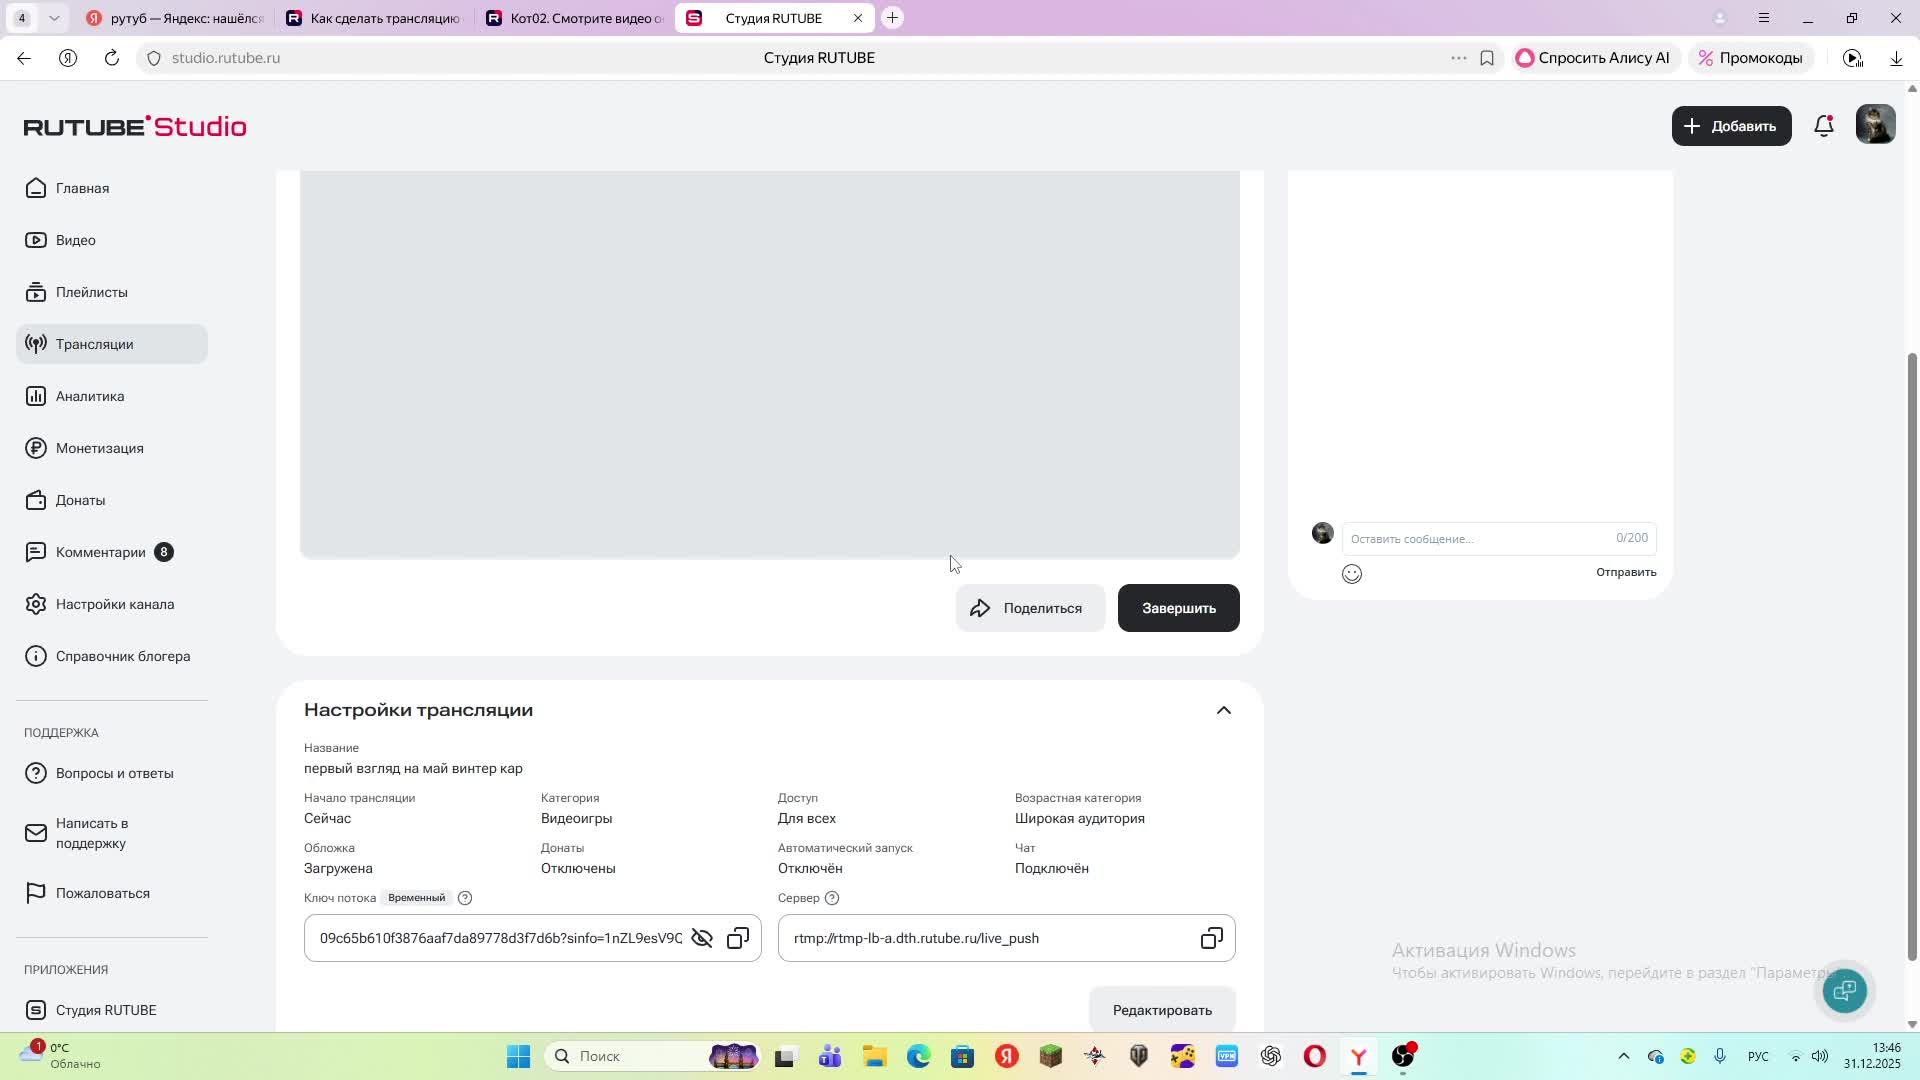Open the emoji picker in chat
This screenshot has width=1920, height=1080.
[x=1352, y=574]
